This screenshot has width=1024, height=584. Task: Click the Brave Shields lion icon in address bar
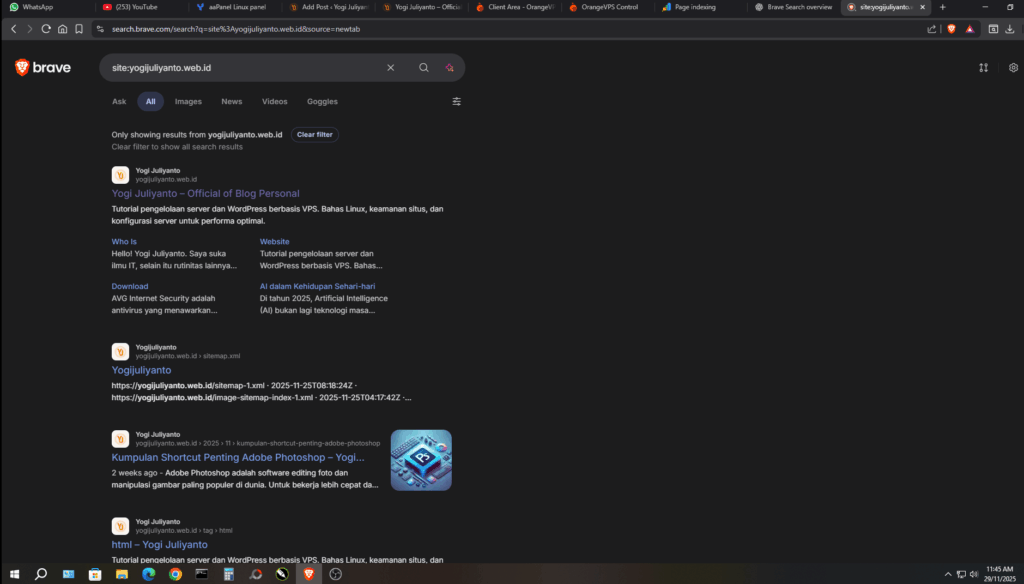tap(951, 29)
